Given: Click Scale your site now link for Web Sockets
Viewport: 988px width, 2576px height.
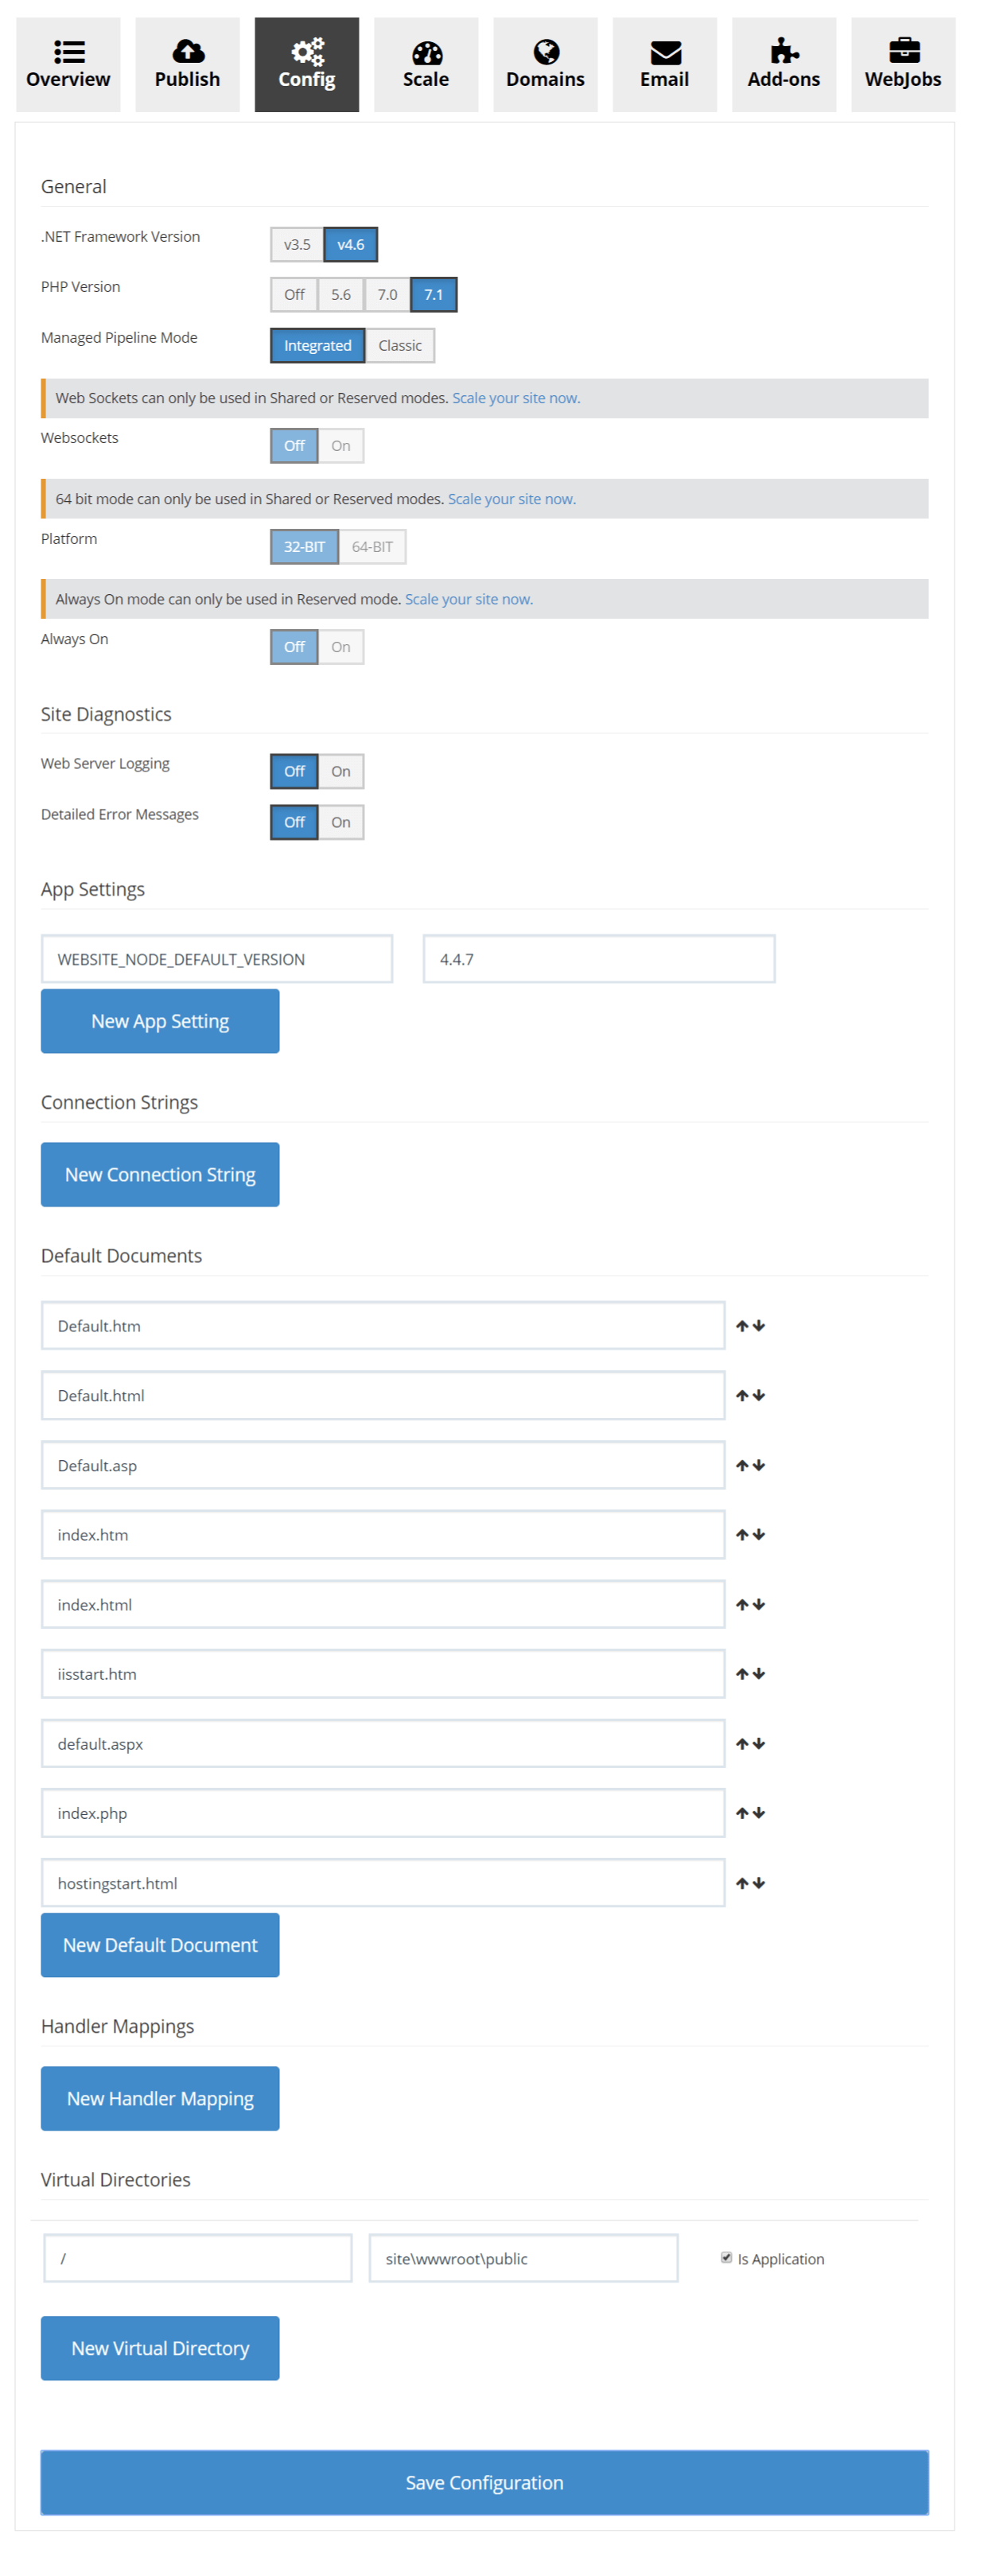Looking at the screenshot, I should pos(515,398).
